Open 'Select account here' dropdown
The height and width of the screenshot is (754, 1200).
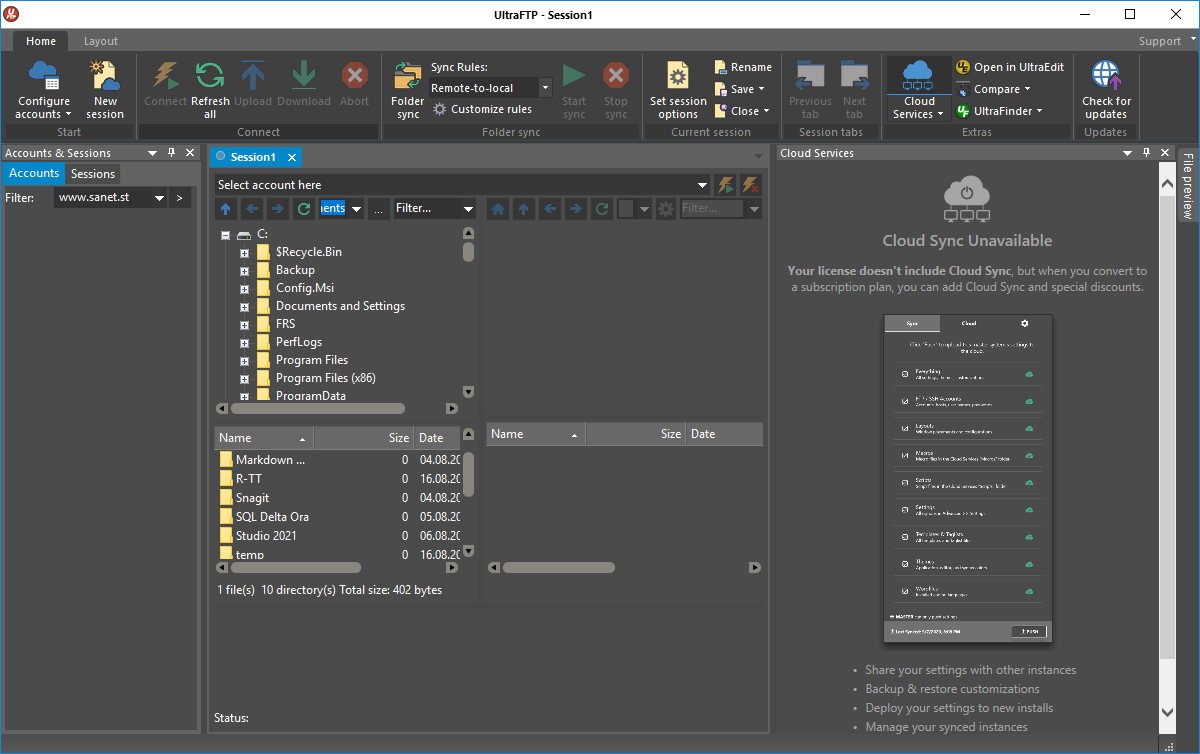[703, 185]
